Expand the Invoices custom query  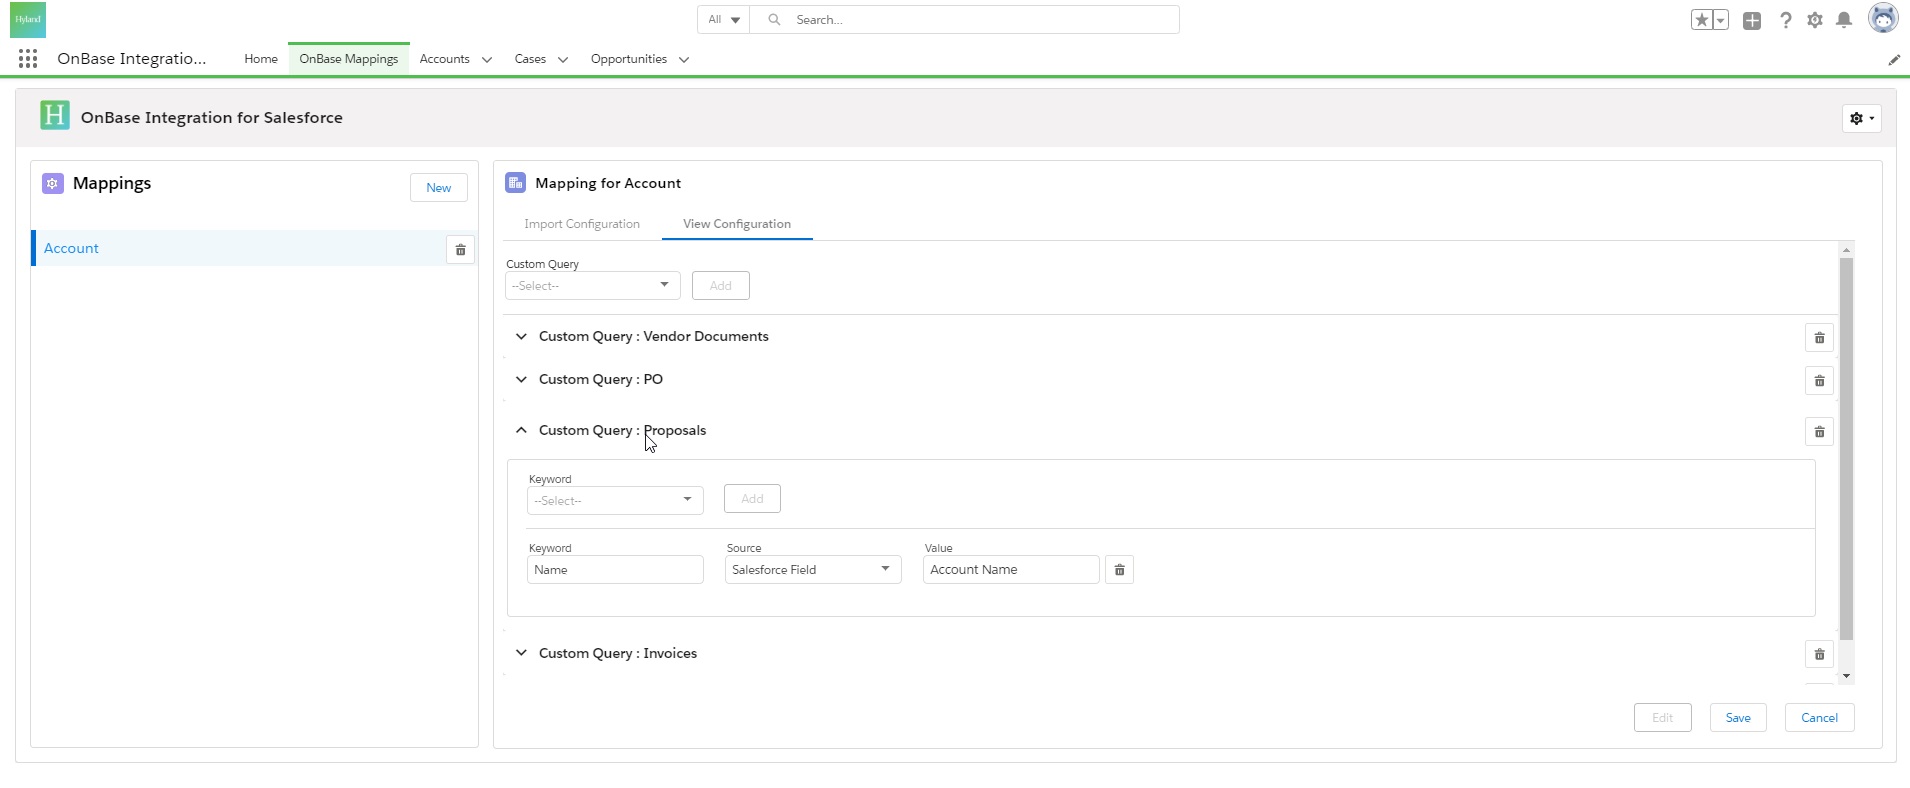(x=521, y=653)
